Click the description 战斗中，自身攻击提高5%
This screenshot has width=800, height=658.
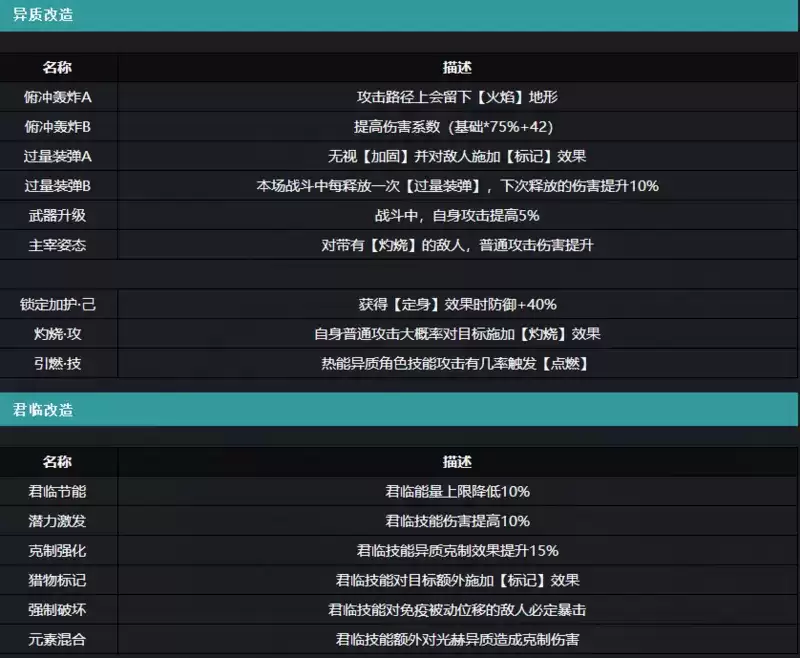tap(457, 215)
